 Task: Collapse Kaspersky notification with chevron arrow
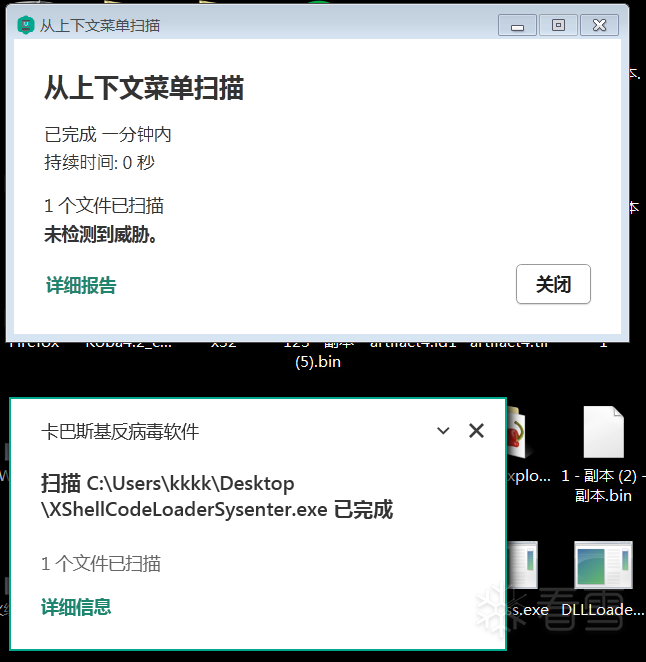pyautogui.click(x=443, y=431)
